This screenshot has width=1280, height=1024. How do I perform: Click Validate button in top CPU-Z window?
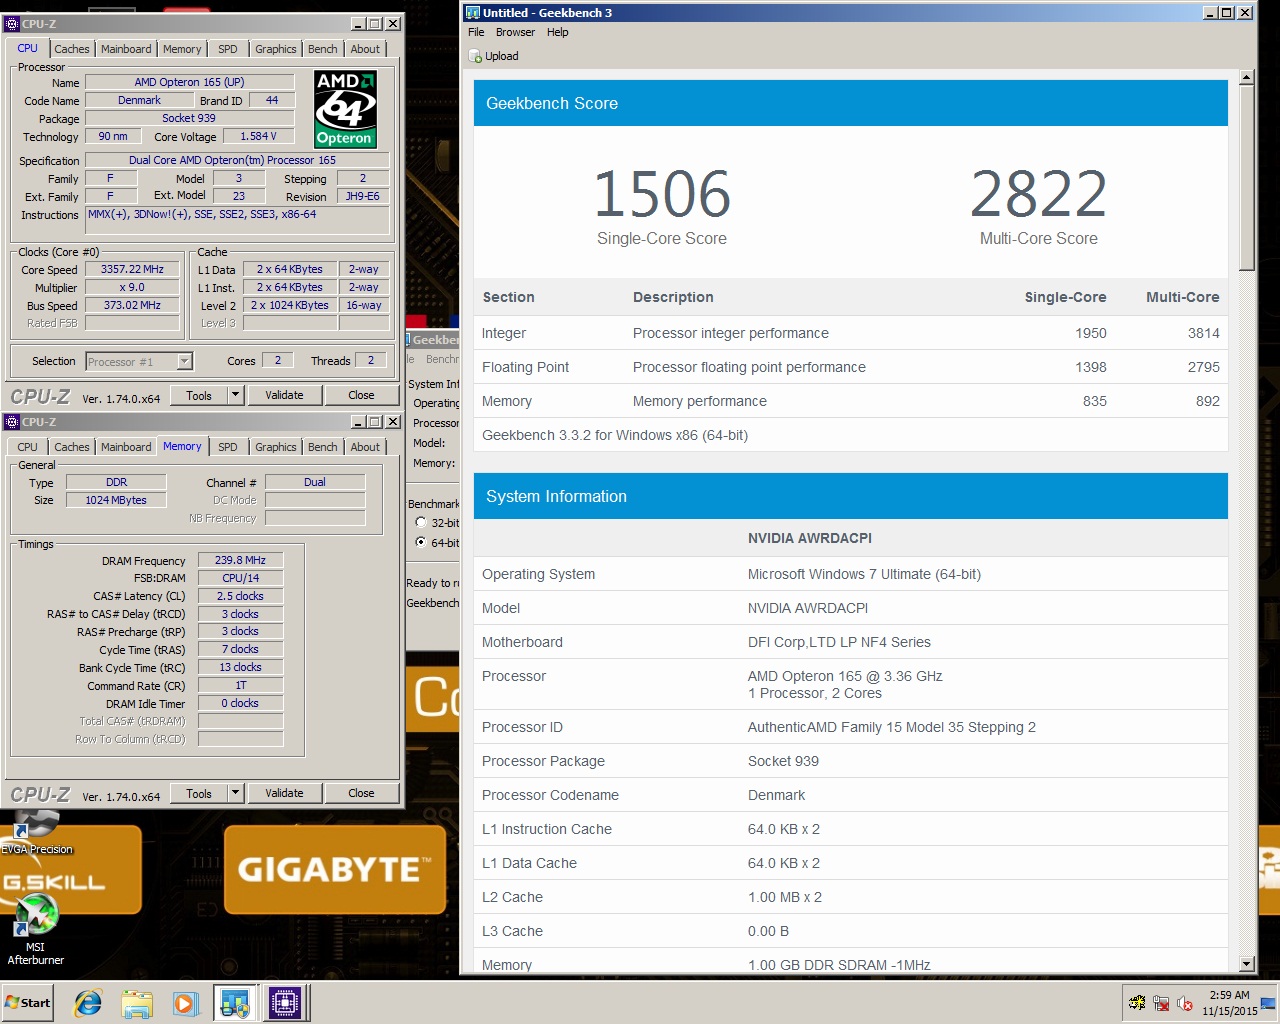point(284,395)
